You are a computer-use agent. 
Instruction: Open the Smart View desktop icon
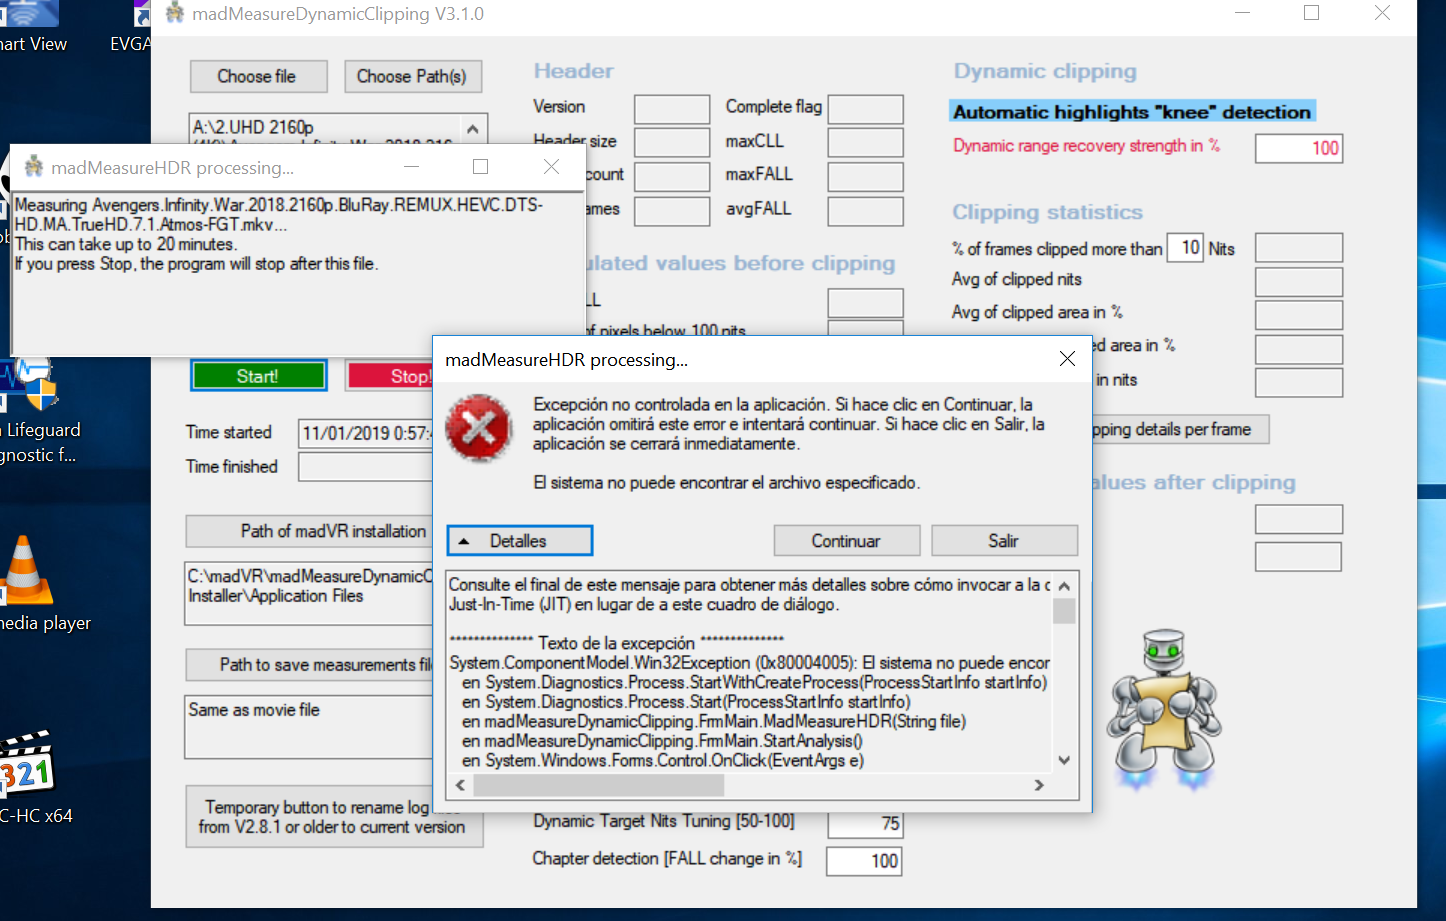coord(30,13)
